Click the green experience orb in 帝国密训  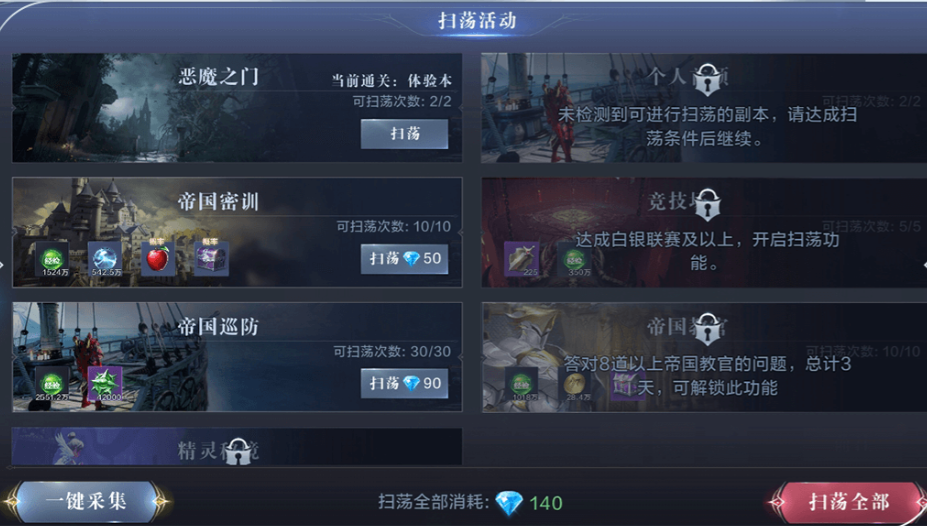pyautogui.click(x=53, y=259)
